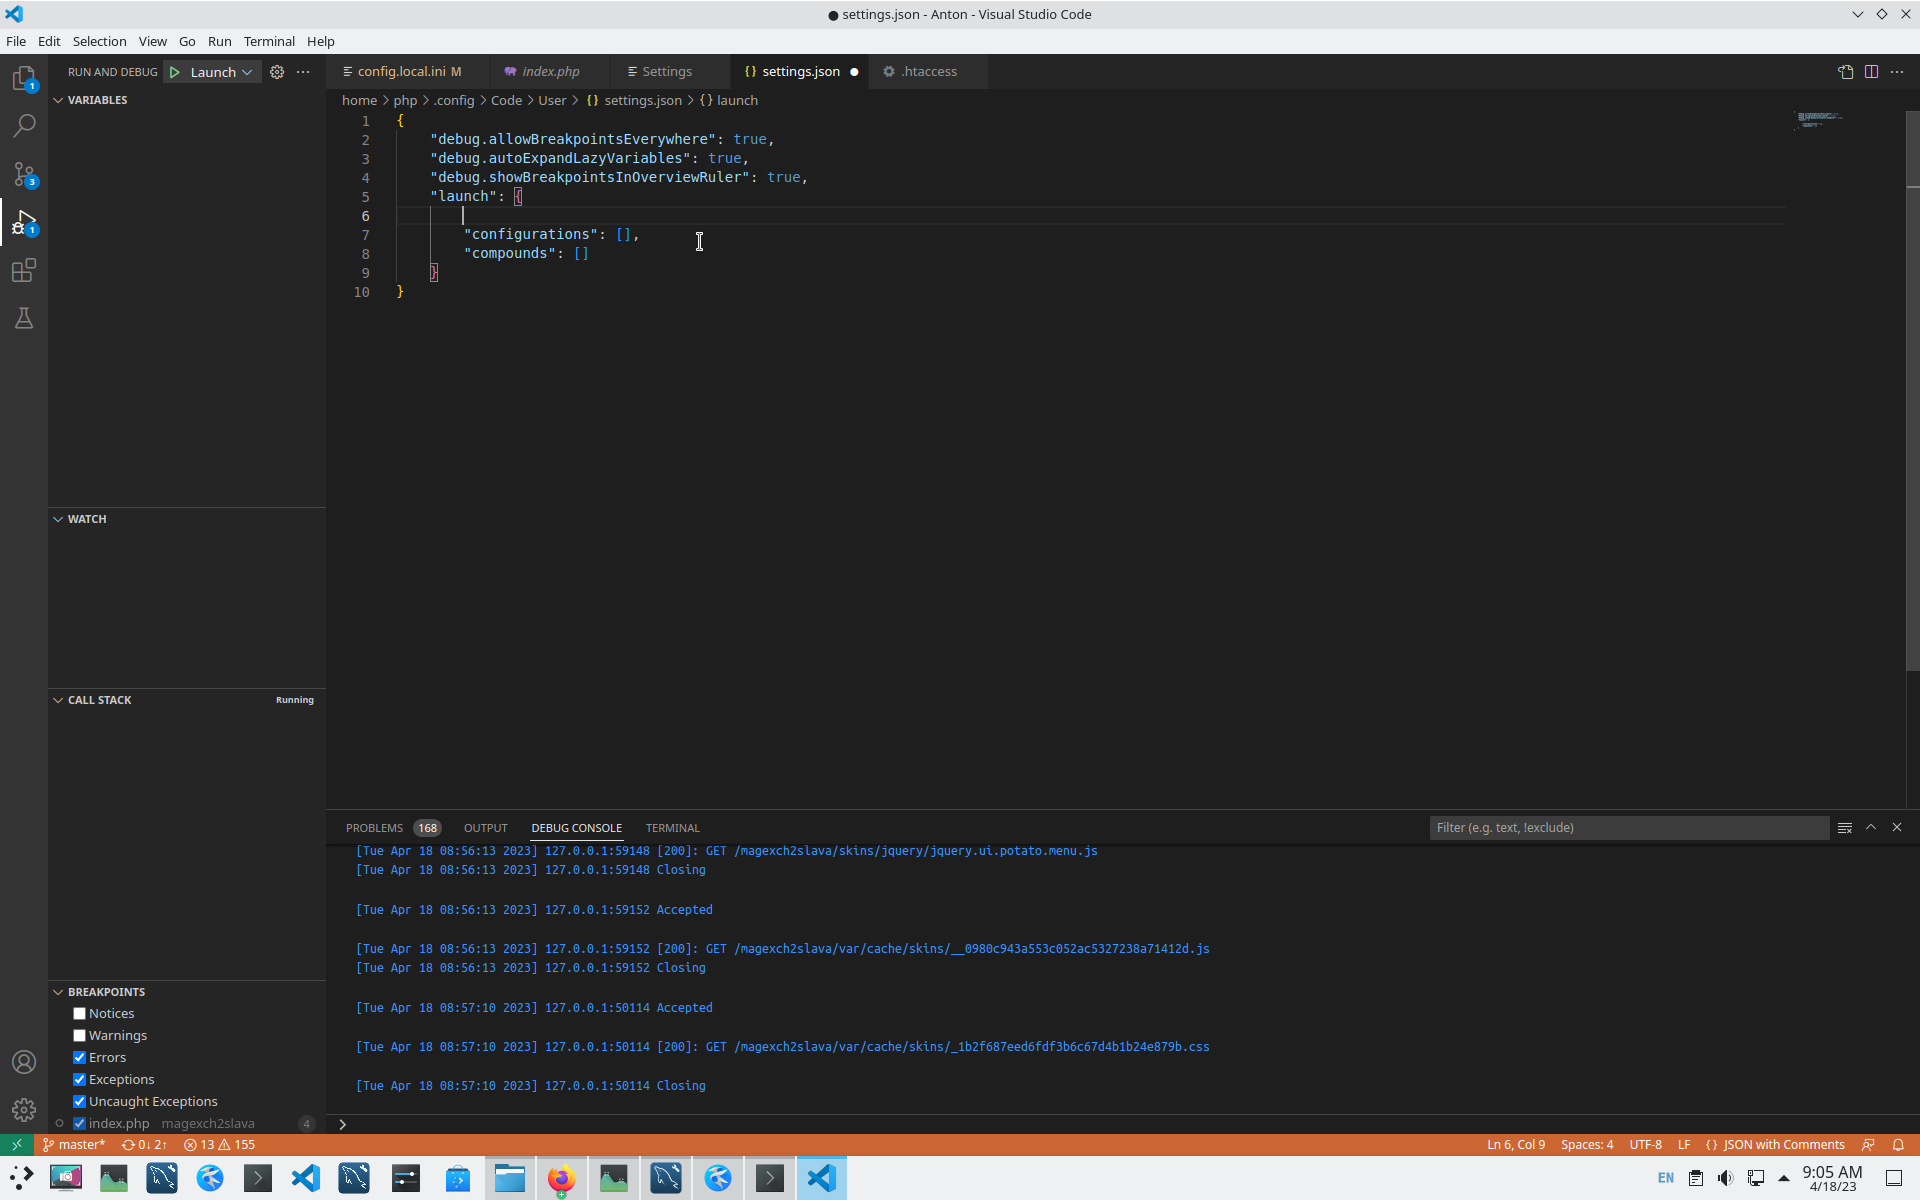This screenshot has height=1200, width=1920.
Task: Open the Search view icon
Action: point(24,126)
